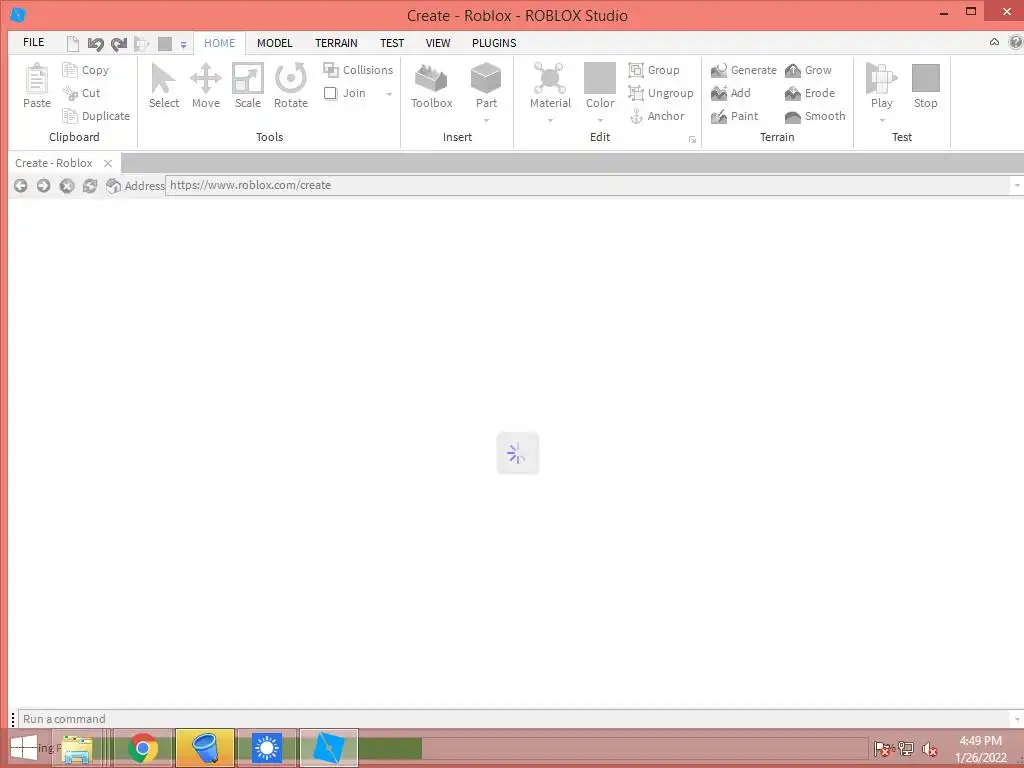Collapse the ribbon with the top-right arrow
This screenshot has height=768, width=1024.
pyautogui.click(x=994, y=42)
